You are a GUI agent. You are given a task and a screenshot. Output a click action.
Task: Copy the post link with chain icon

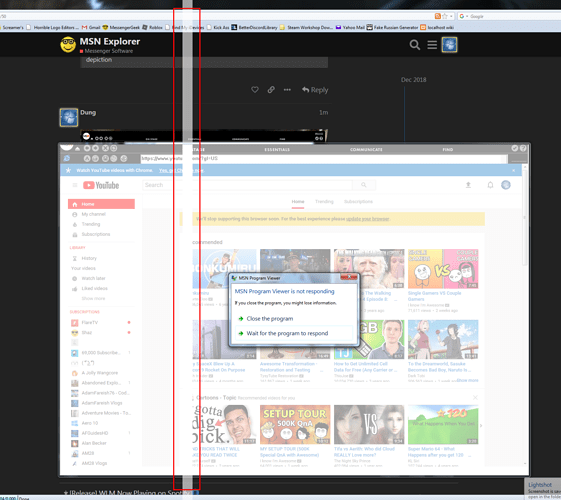point(271,89)
